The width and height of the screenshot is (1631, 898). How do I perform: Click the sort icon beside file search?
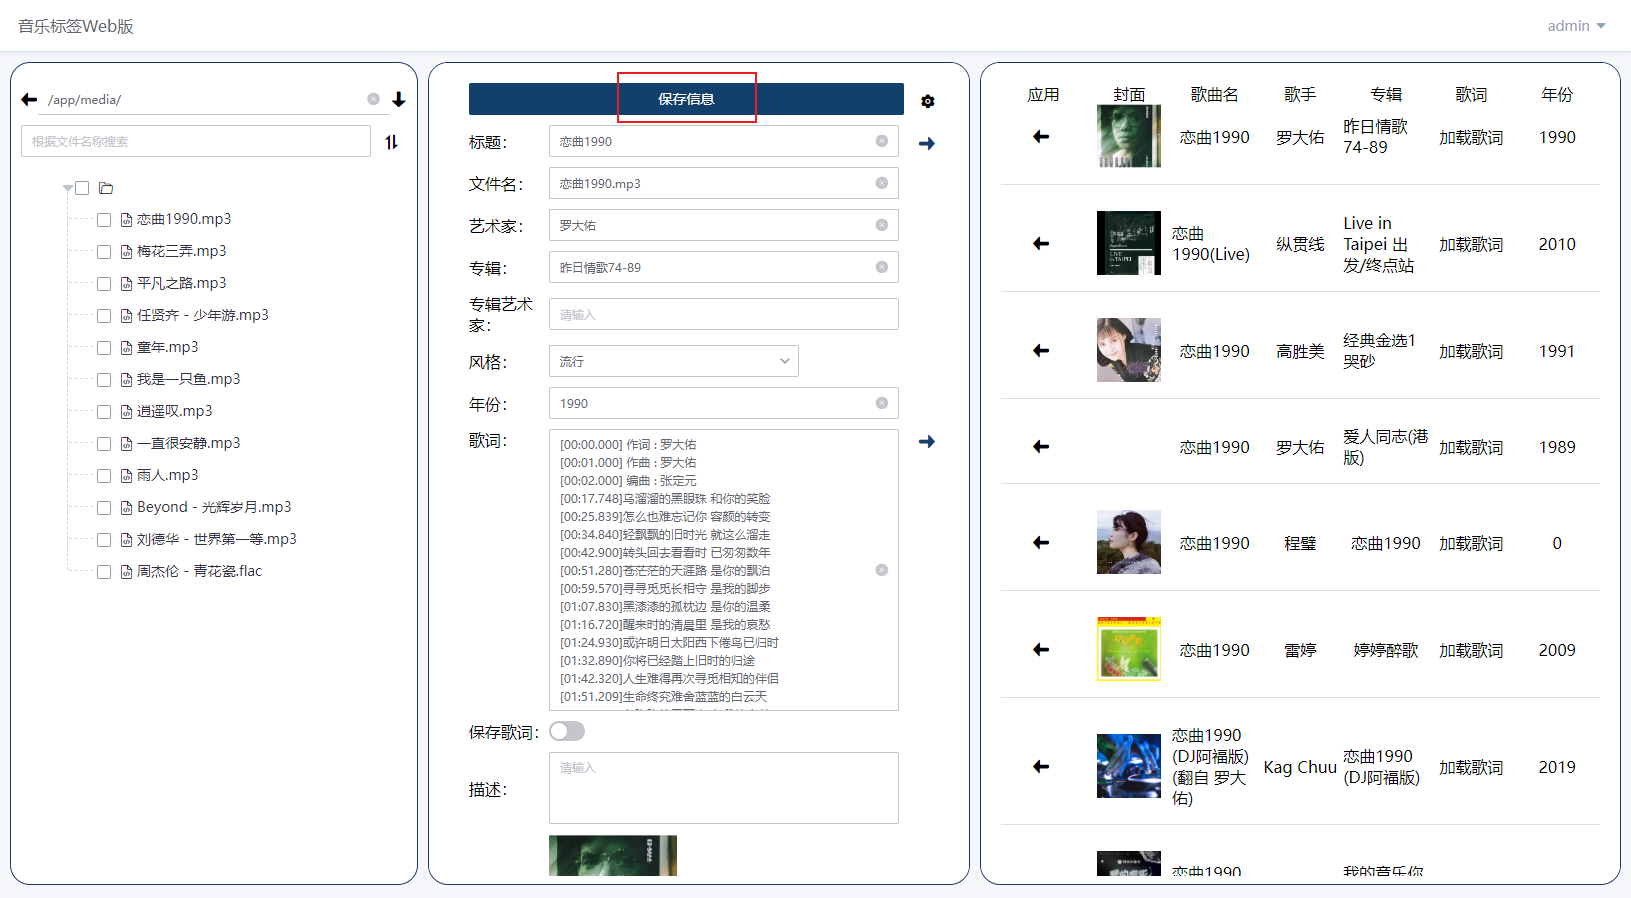tap(391, 142)
